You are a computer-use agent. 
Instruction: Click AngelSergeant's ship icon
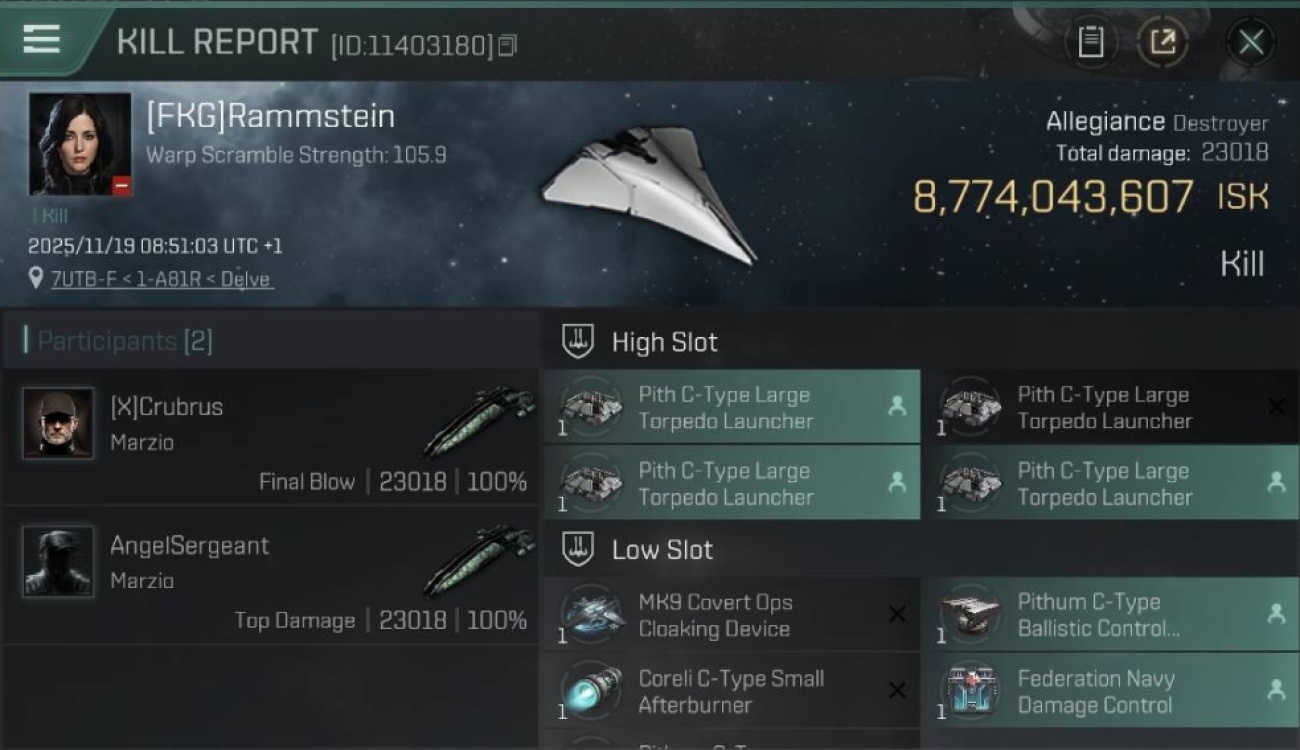[x=480, y=558]
